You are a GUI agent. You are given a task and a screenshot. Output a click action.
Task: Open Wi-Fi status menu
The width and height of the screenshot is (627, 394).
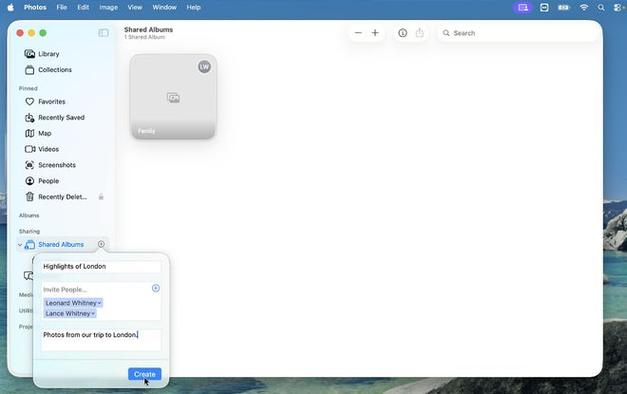pos(584,8)
